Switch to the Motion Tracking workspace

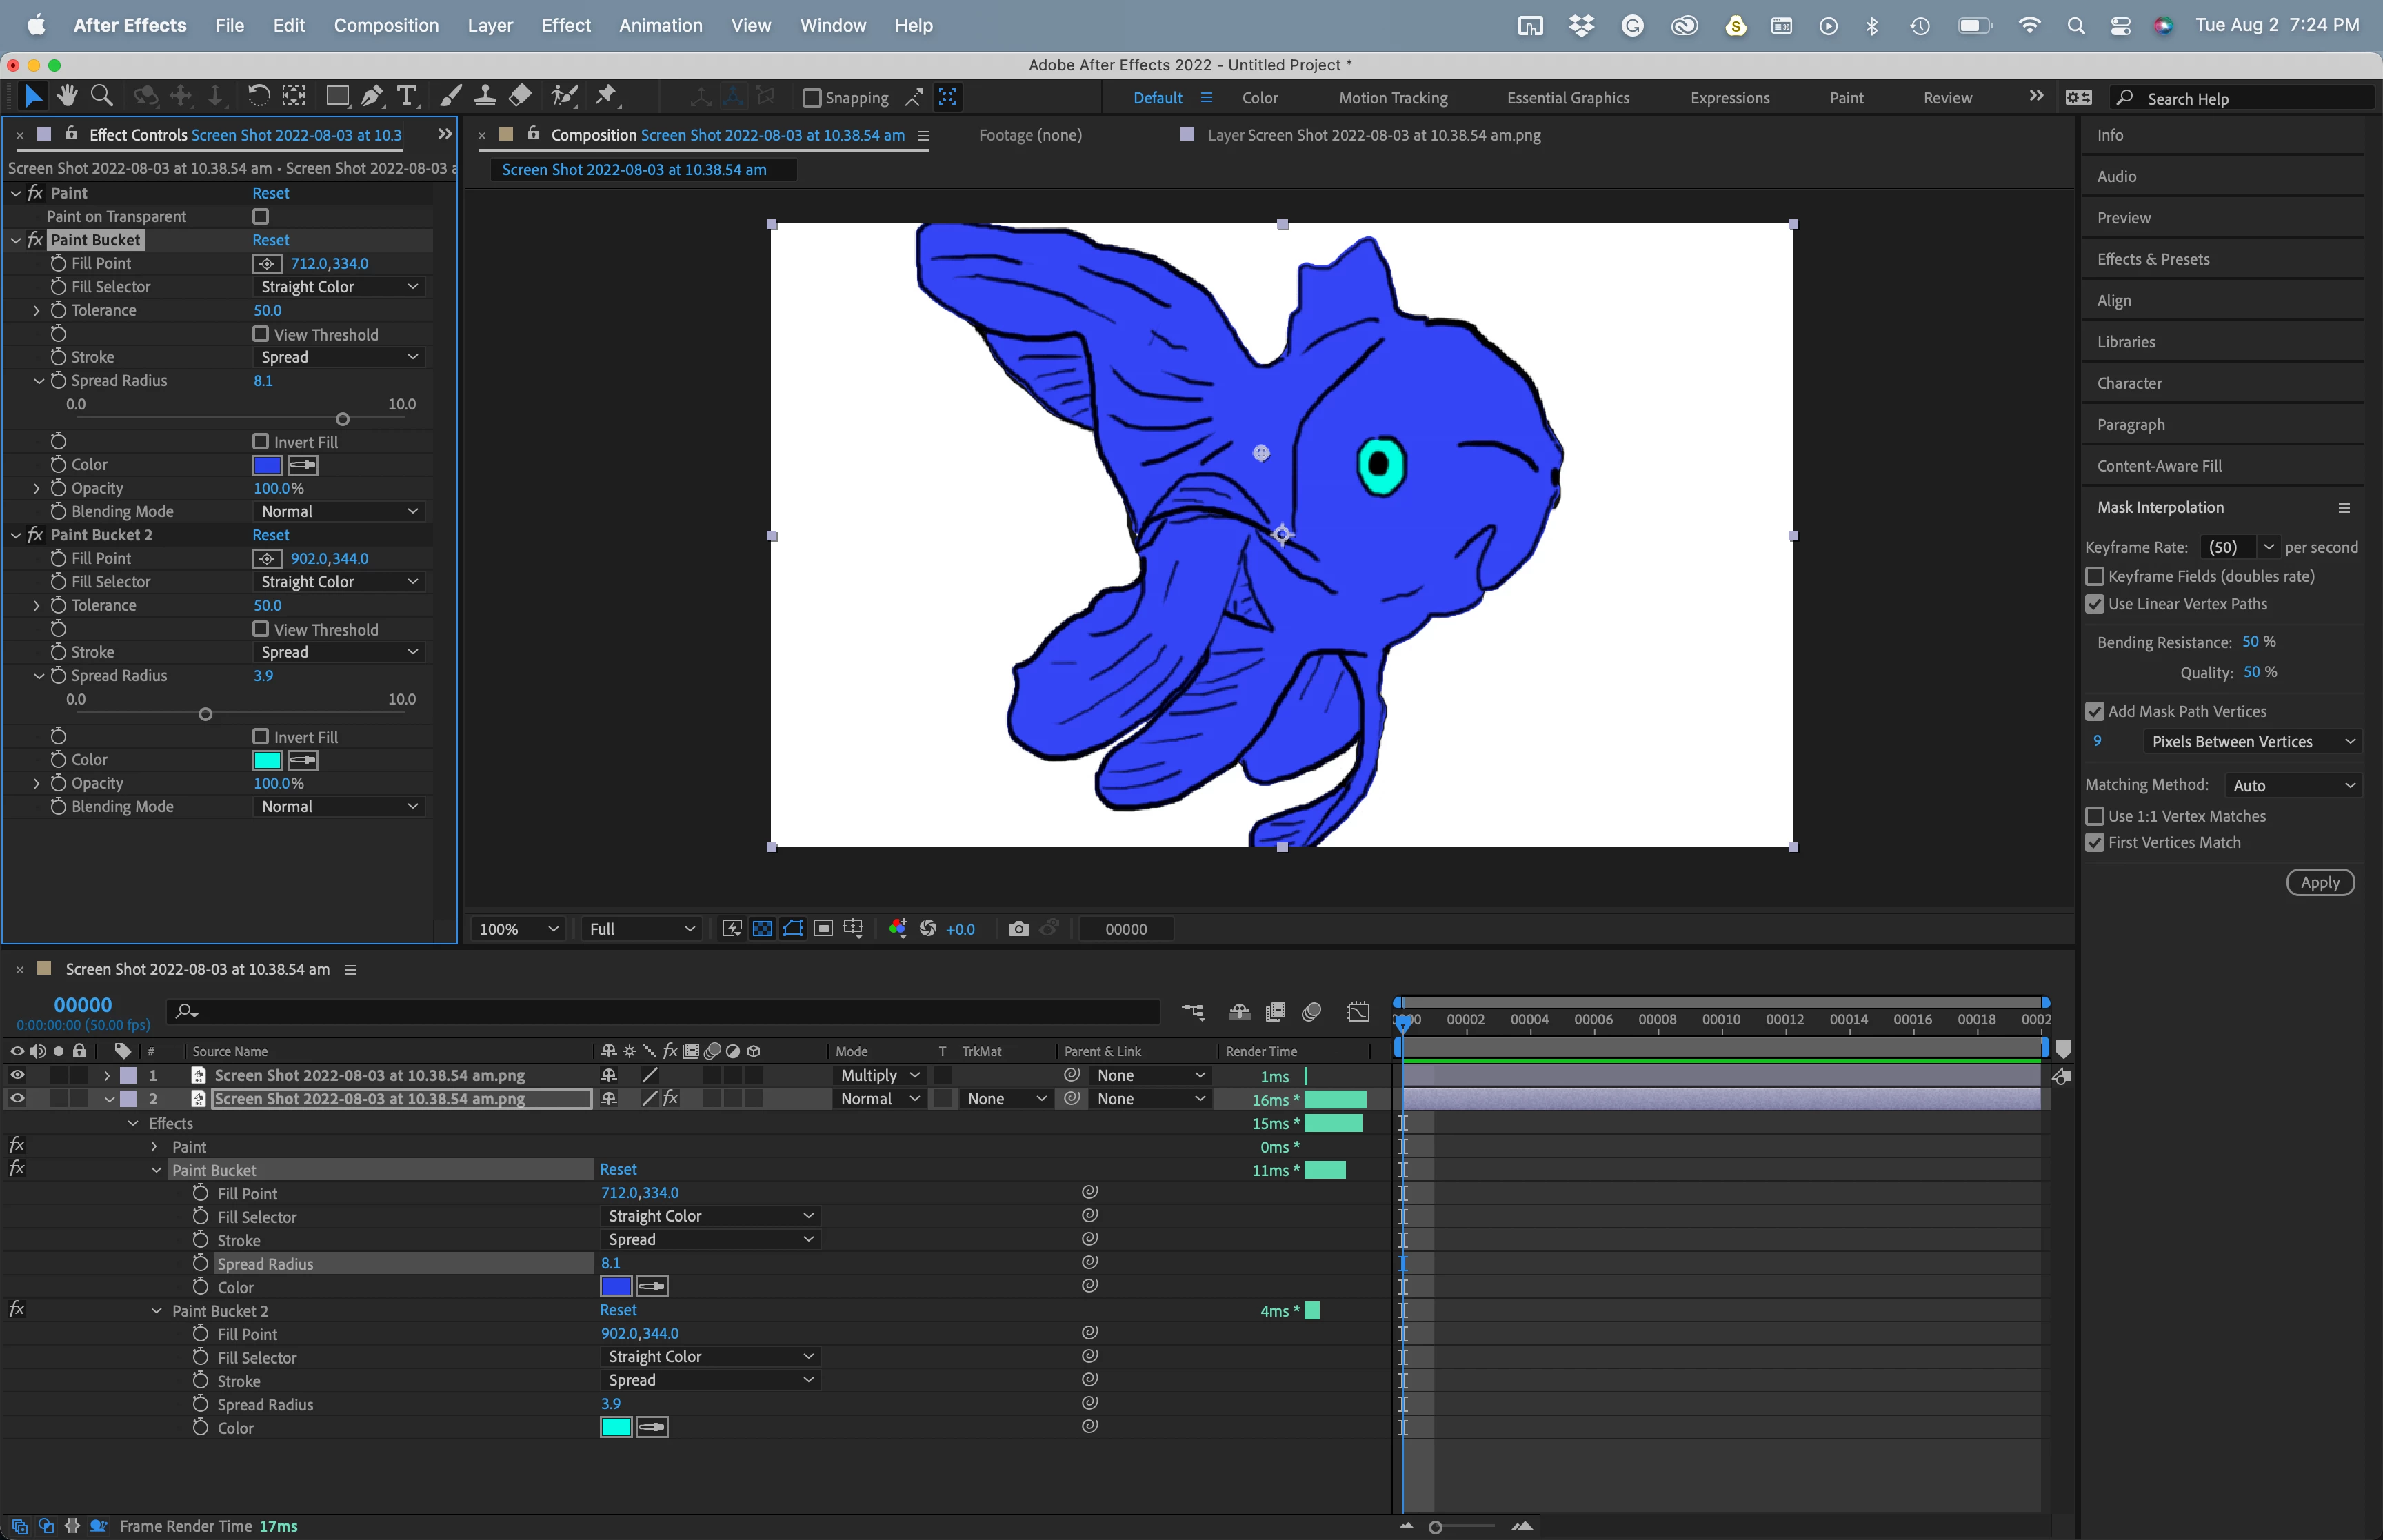1392,98
